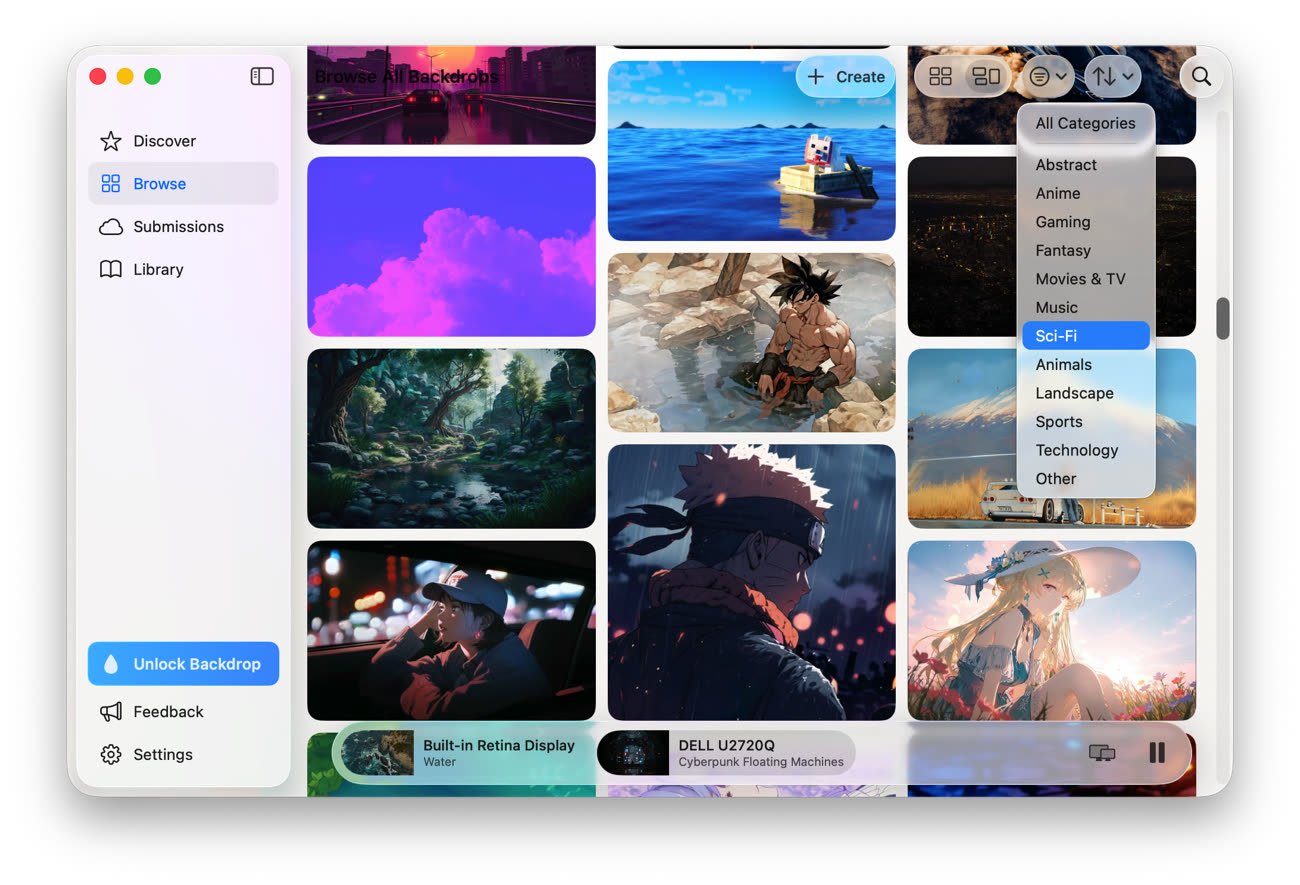Open the pink clouds wallpaper

click(x=451, y=246)
